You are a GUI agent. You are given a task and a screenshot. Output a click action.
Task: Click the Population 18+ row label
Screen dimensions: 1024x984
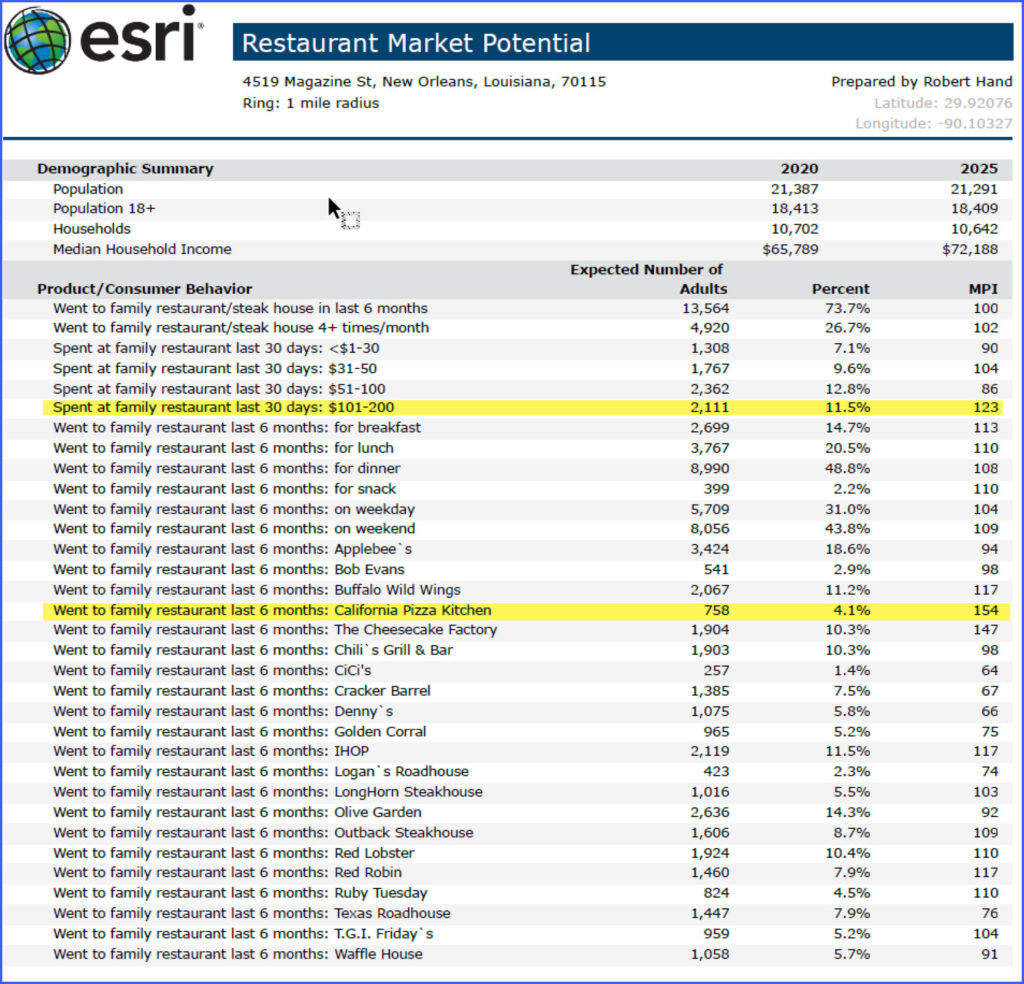pyautogui.click(x=104, y=208)
